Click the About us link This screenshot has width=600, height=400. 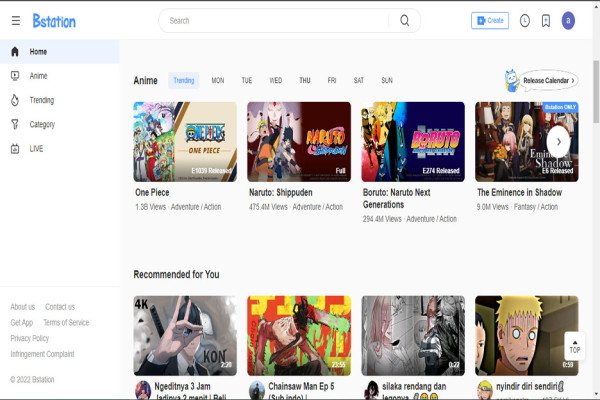(x=23, y=307)
